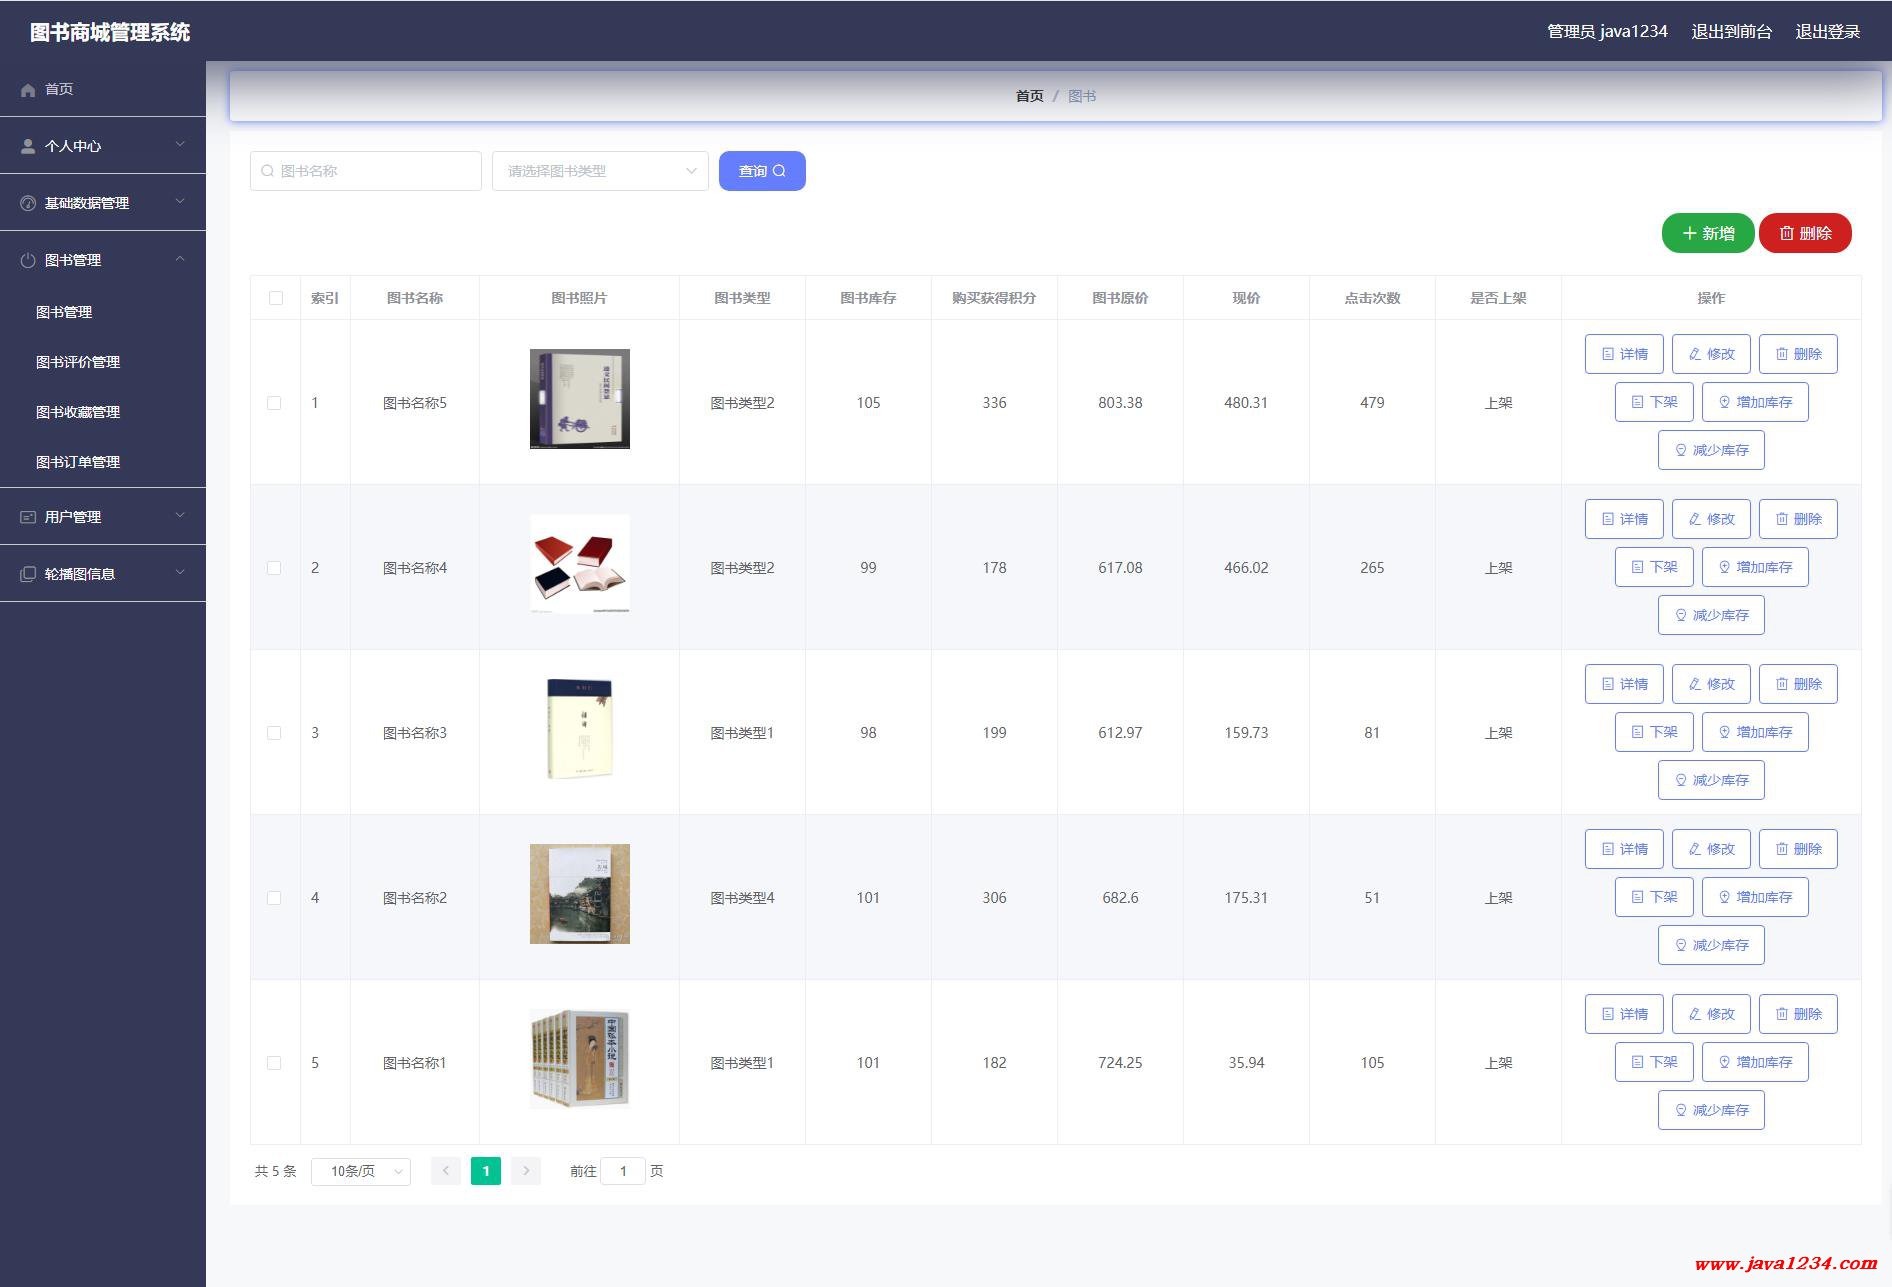The width and height of the screenshot is (1892, 1287).
Task: Click bulb icon in 图书名称2 row 减少库存 button
Action: click(1681, 945)
